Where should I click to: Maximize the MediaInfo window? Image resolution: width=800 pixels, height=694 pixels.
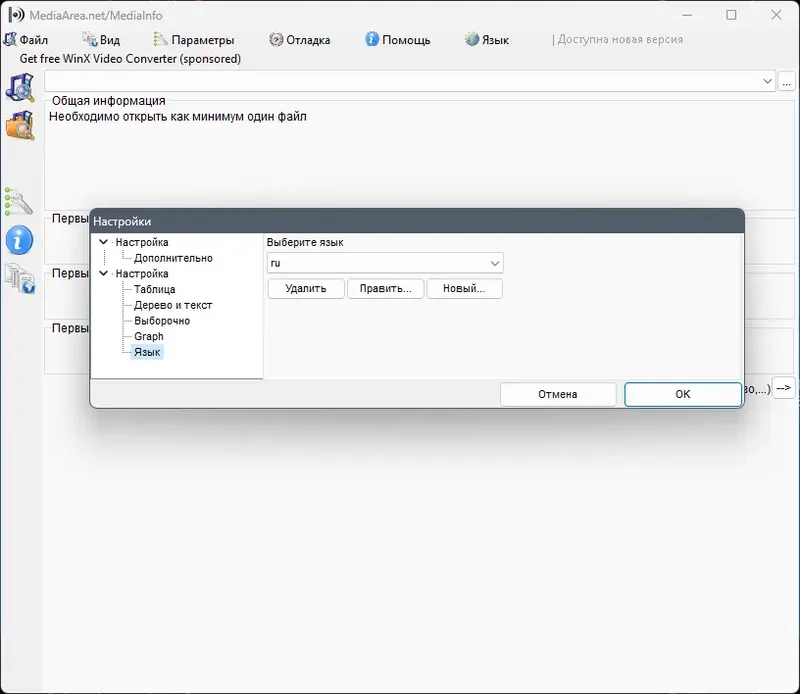click(x=731, y=15)
